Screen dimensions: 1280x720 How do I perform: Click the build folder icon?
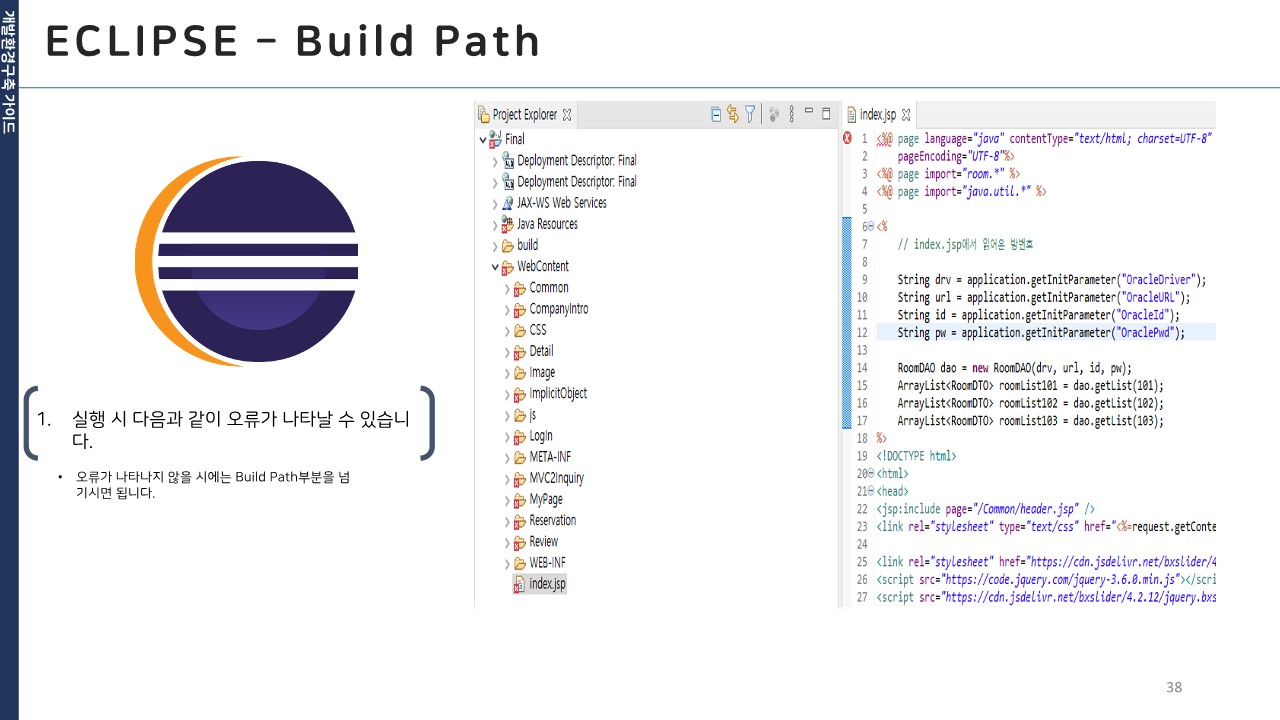[508, 245]
